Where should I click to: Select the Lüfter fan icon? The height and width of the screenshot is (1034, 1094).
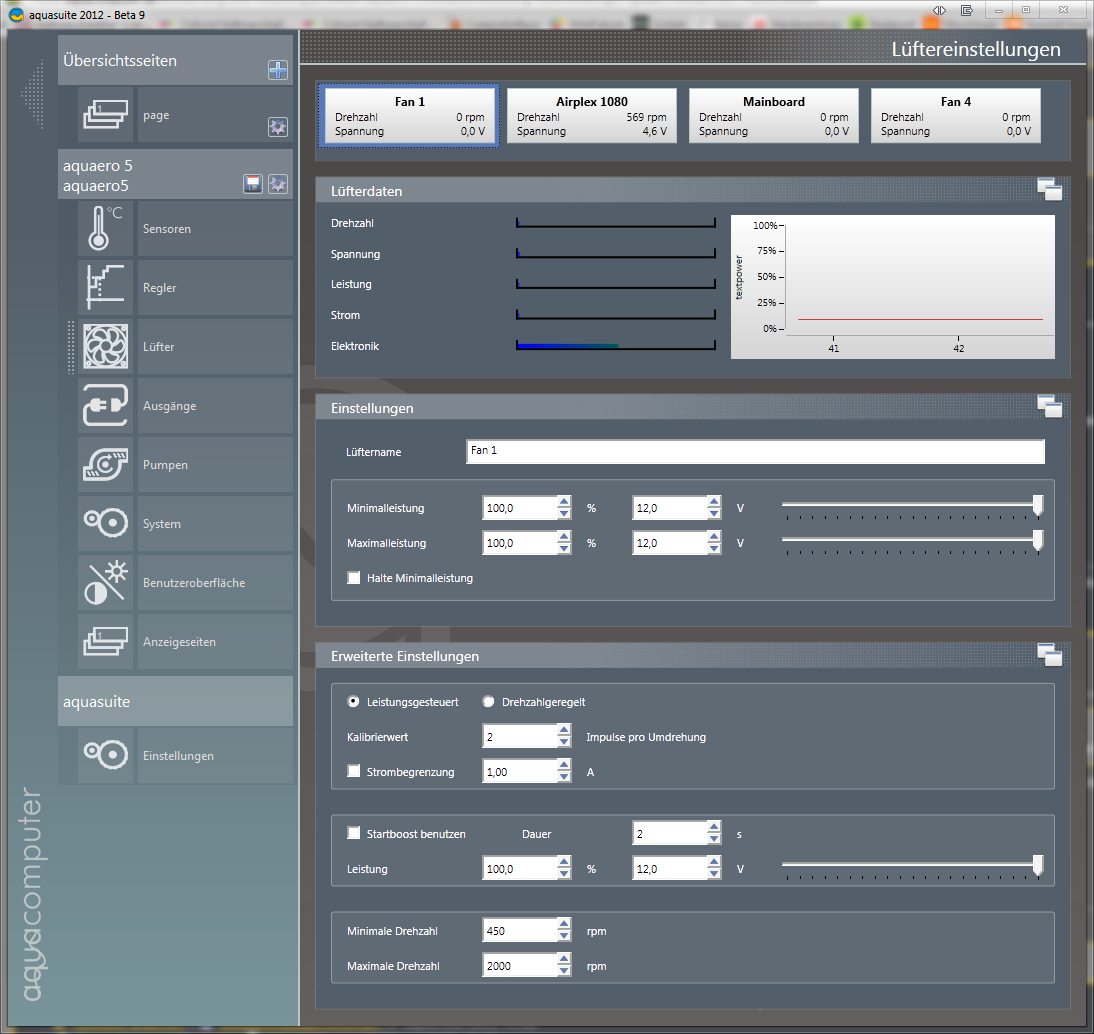[105, 347]
